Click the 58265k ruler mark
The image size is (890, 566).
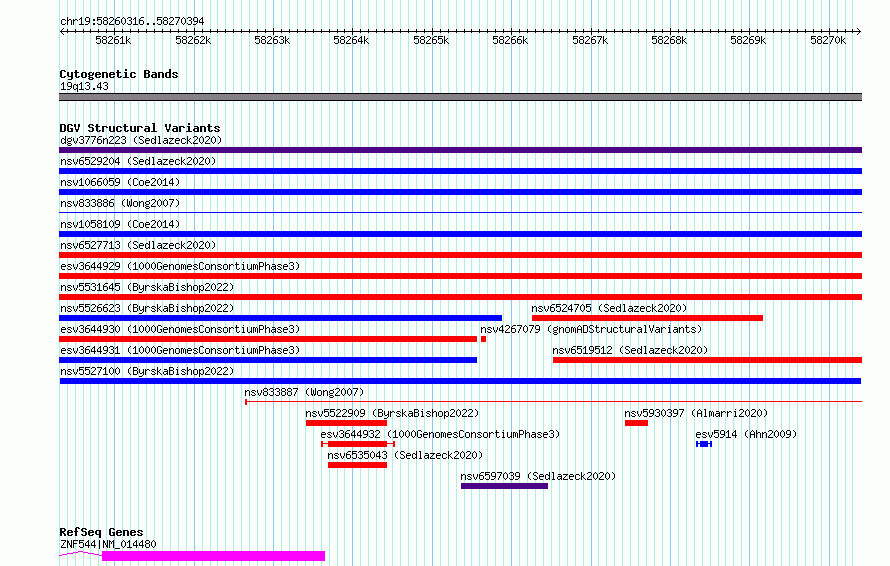click(x=431, y=40)
